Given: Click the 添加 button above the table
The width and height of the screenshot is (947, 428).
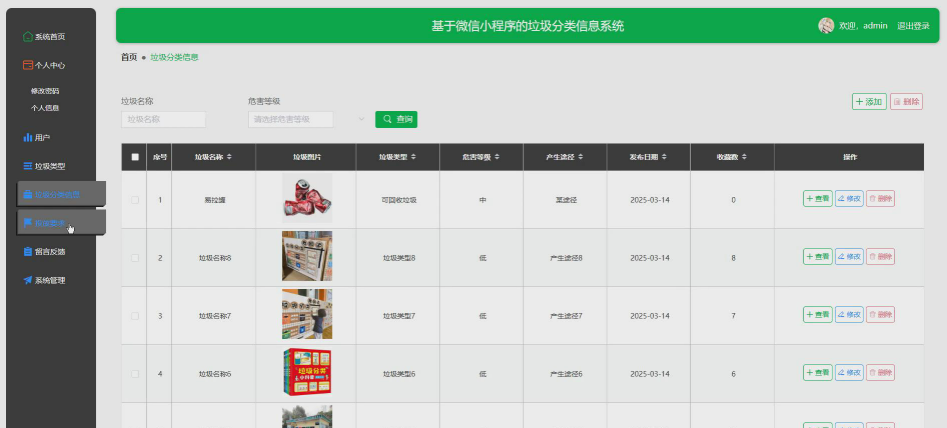Looking at the screenshot, I should tap(869, 102).
